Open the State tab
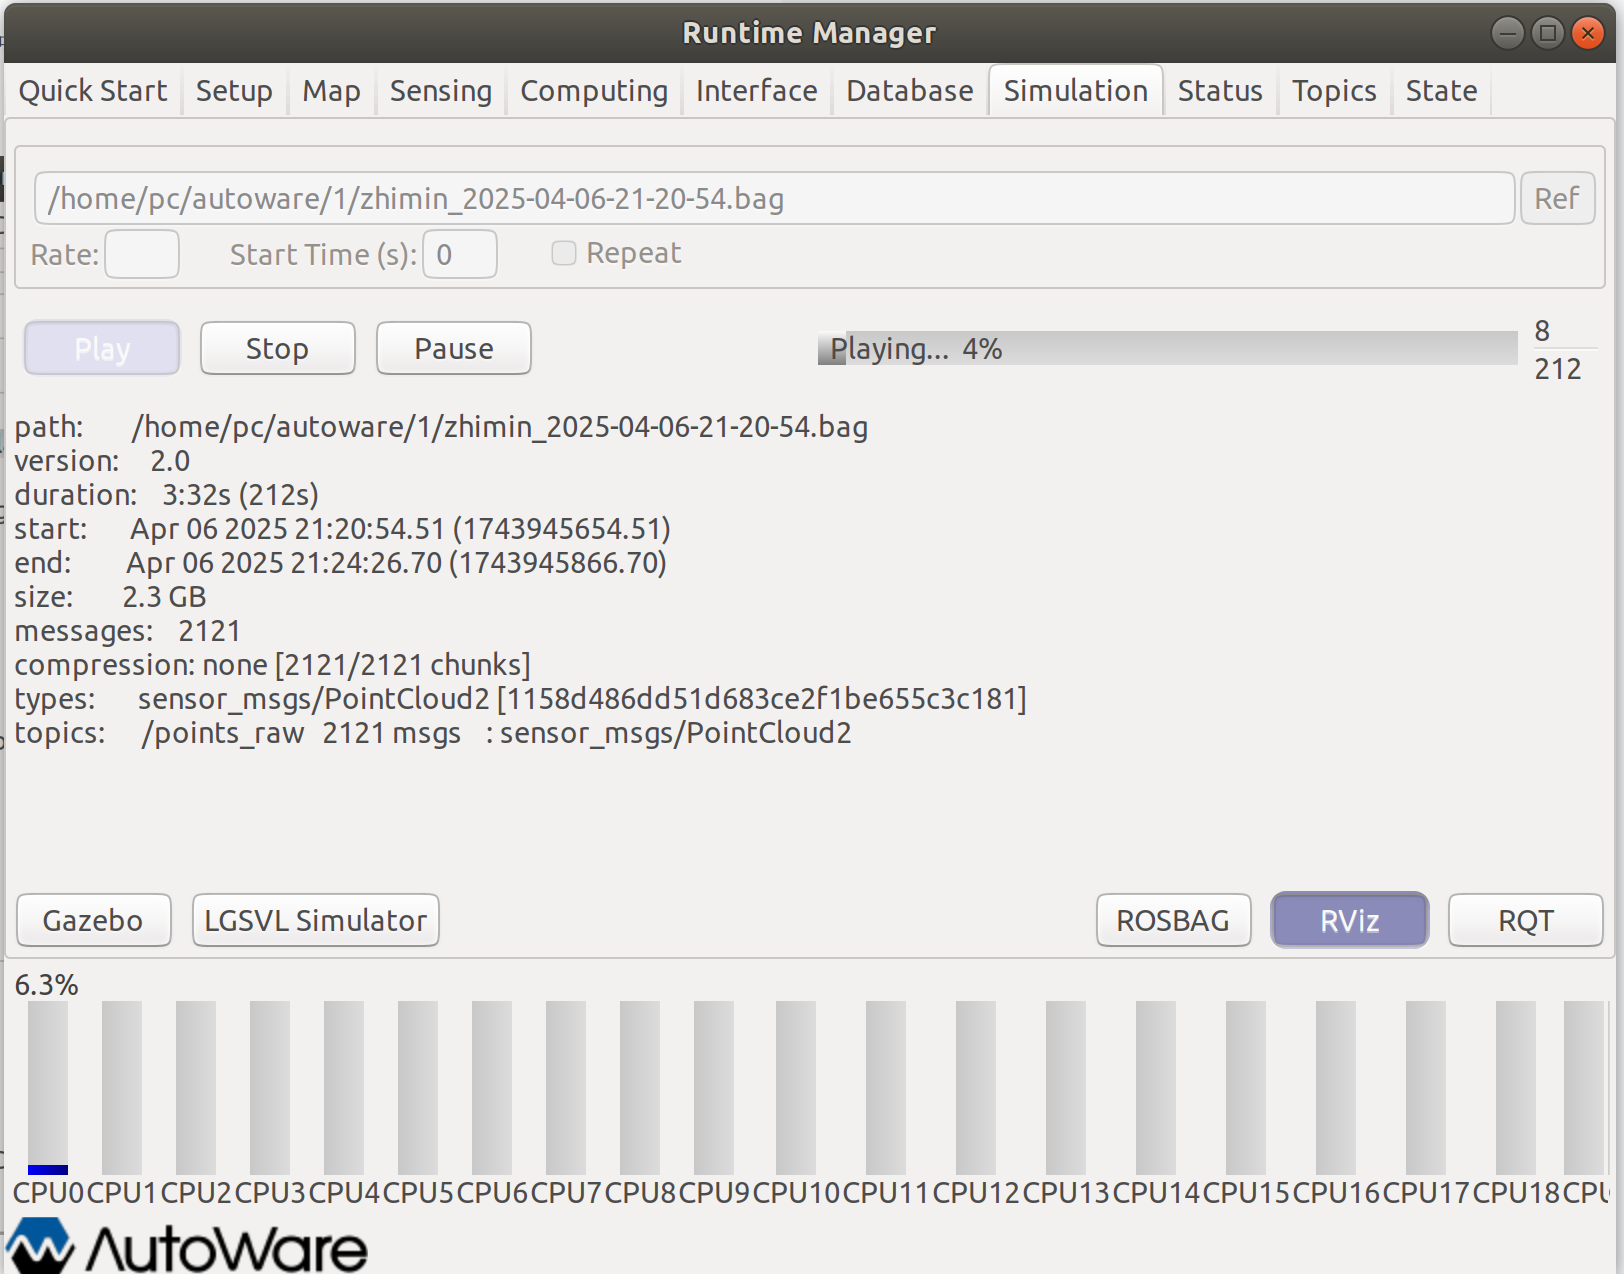Viewport: 1624px width, 1274px height. [x=1441, y=91]
